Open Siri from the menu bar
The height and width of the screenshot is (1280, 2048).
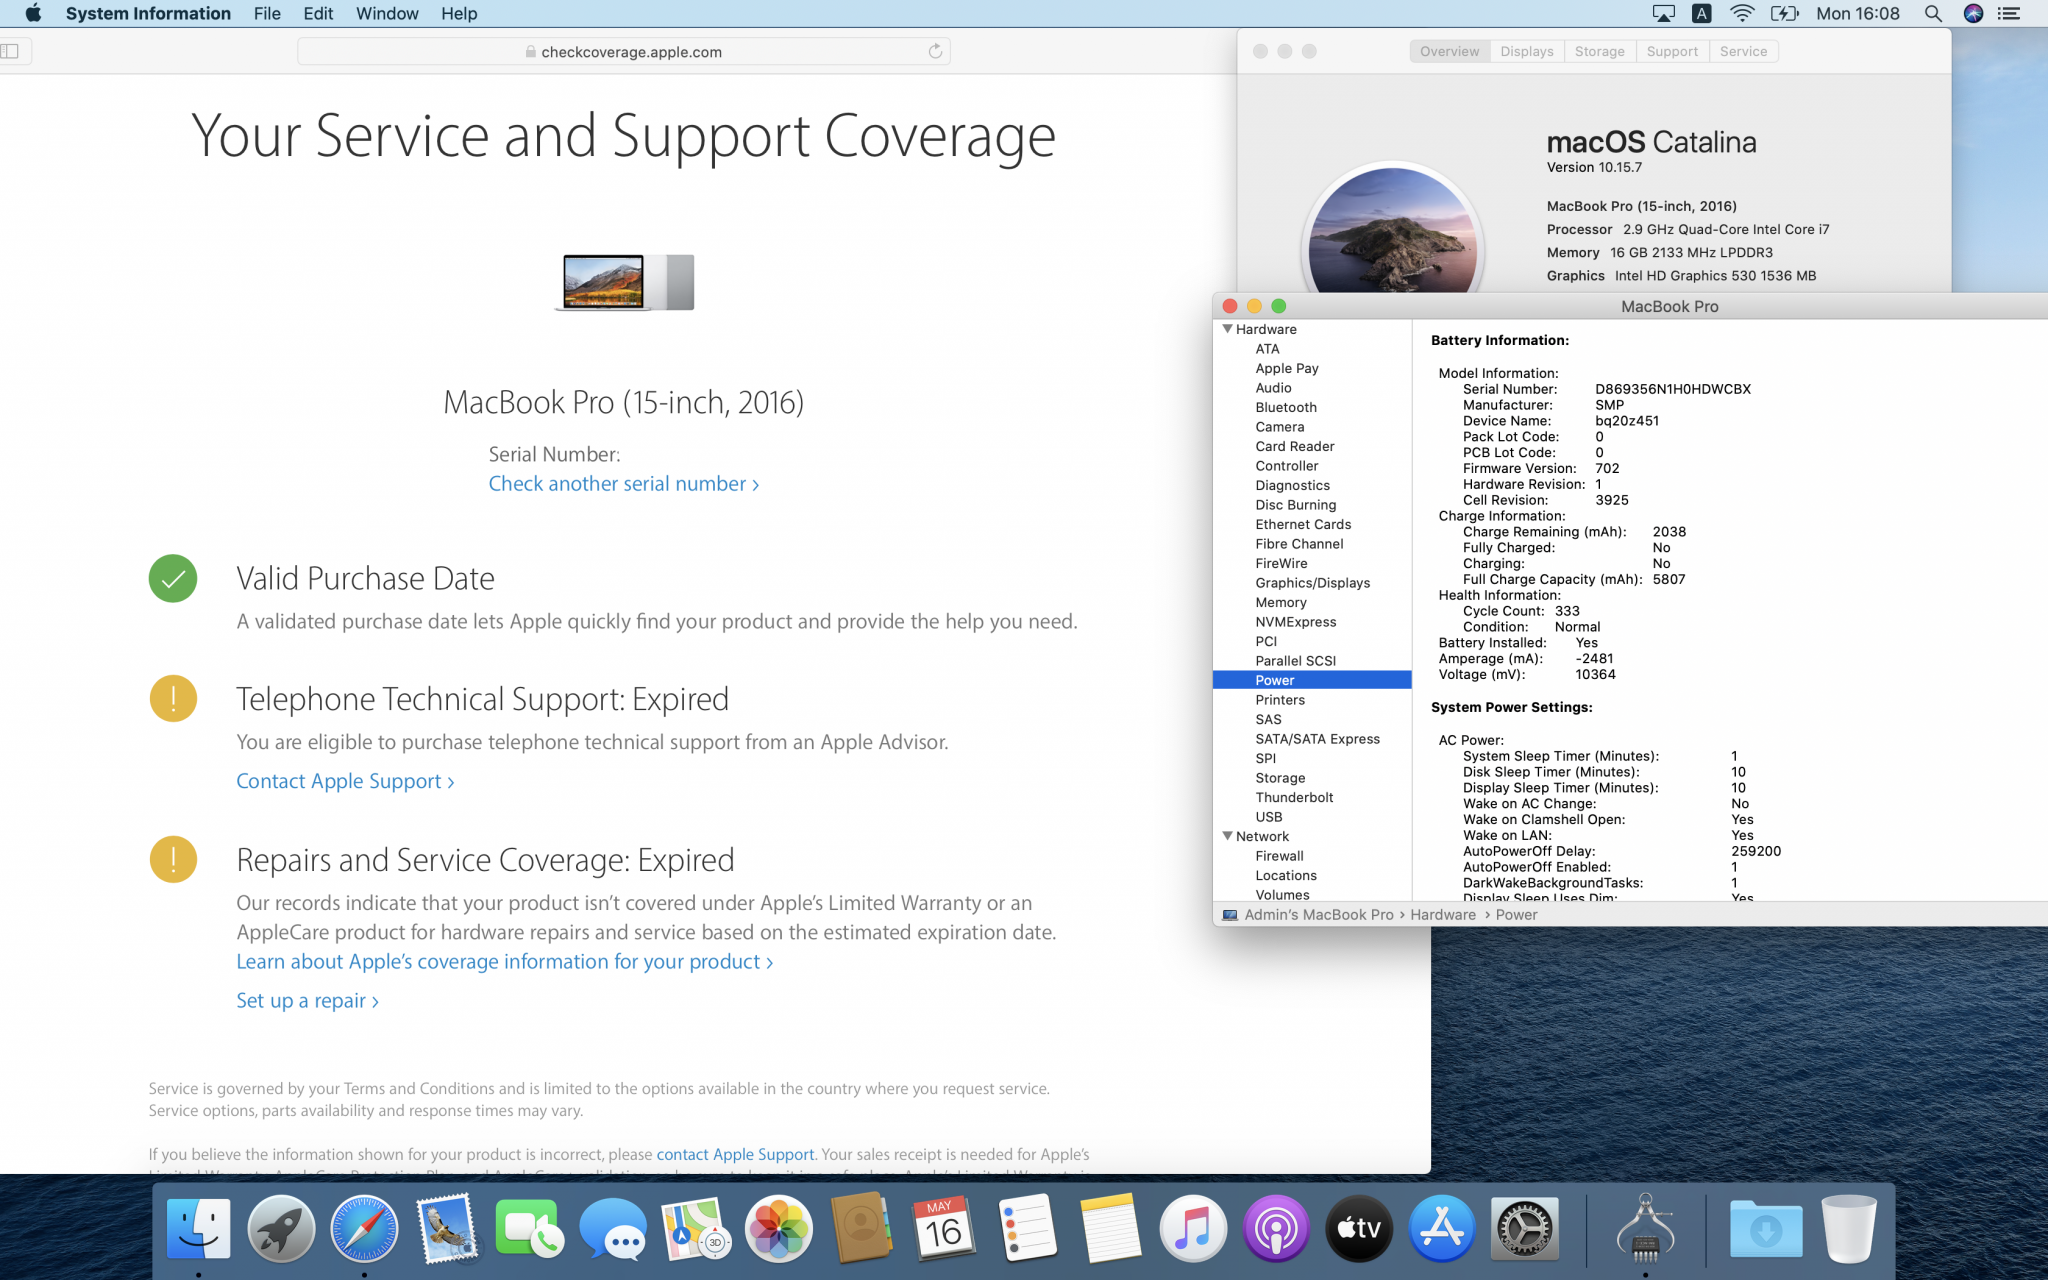pyautogui.click(x=1972, y=13)
